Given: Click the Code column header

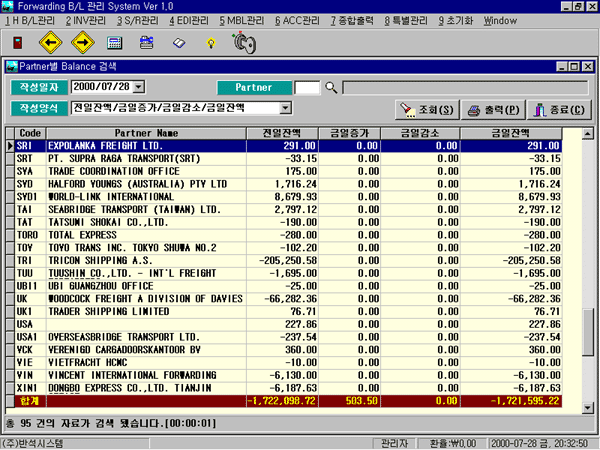Looking at the screenshot, I should (x=30, y=133).
